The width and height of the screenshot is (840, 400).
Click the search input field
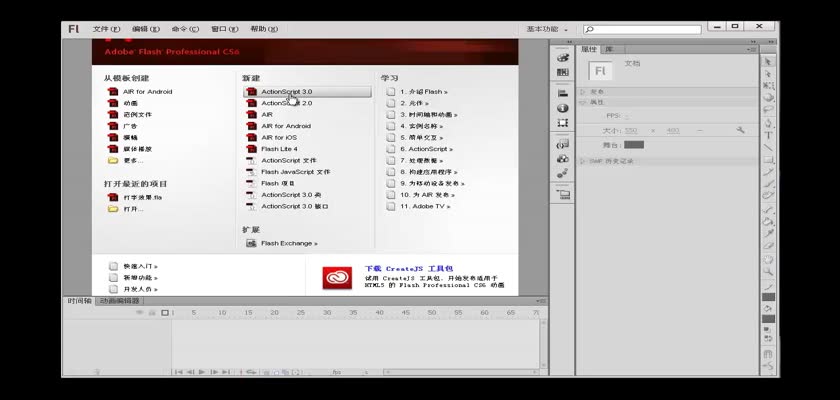642,29
